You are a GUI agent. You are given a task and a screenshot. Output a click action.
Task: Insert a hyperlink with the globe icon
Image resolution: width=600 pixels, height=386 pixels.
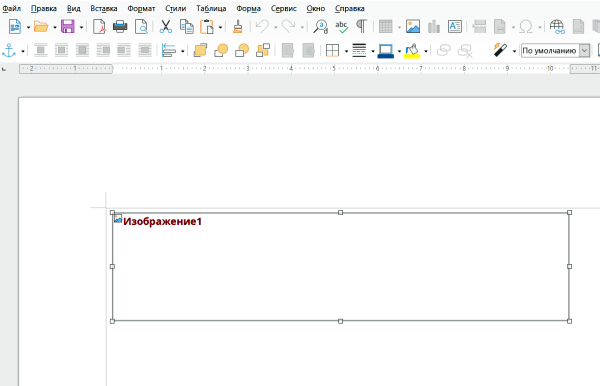[x=557, y=27]
